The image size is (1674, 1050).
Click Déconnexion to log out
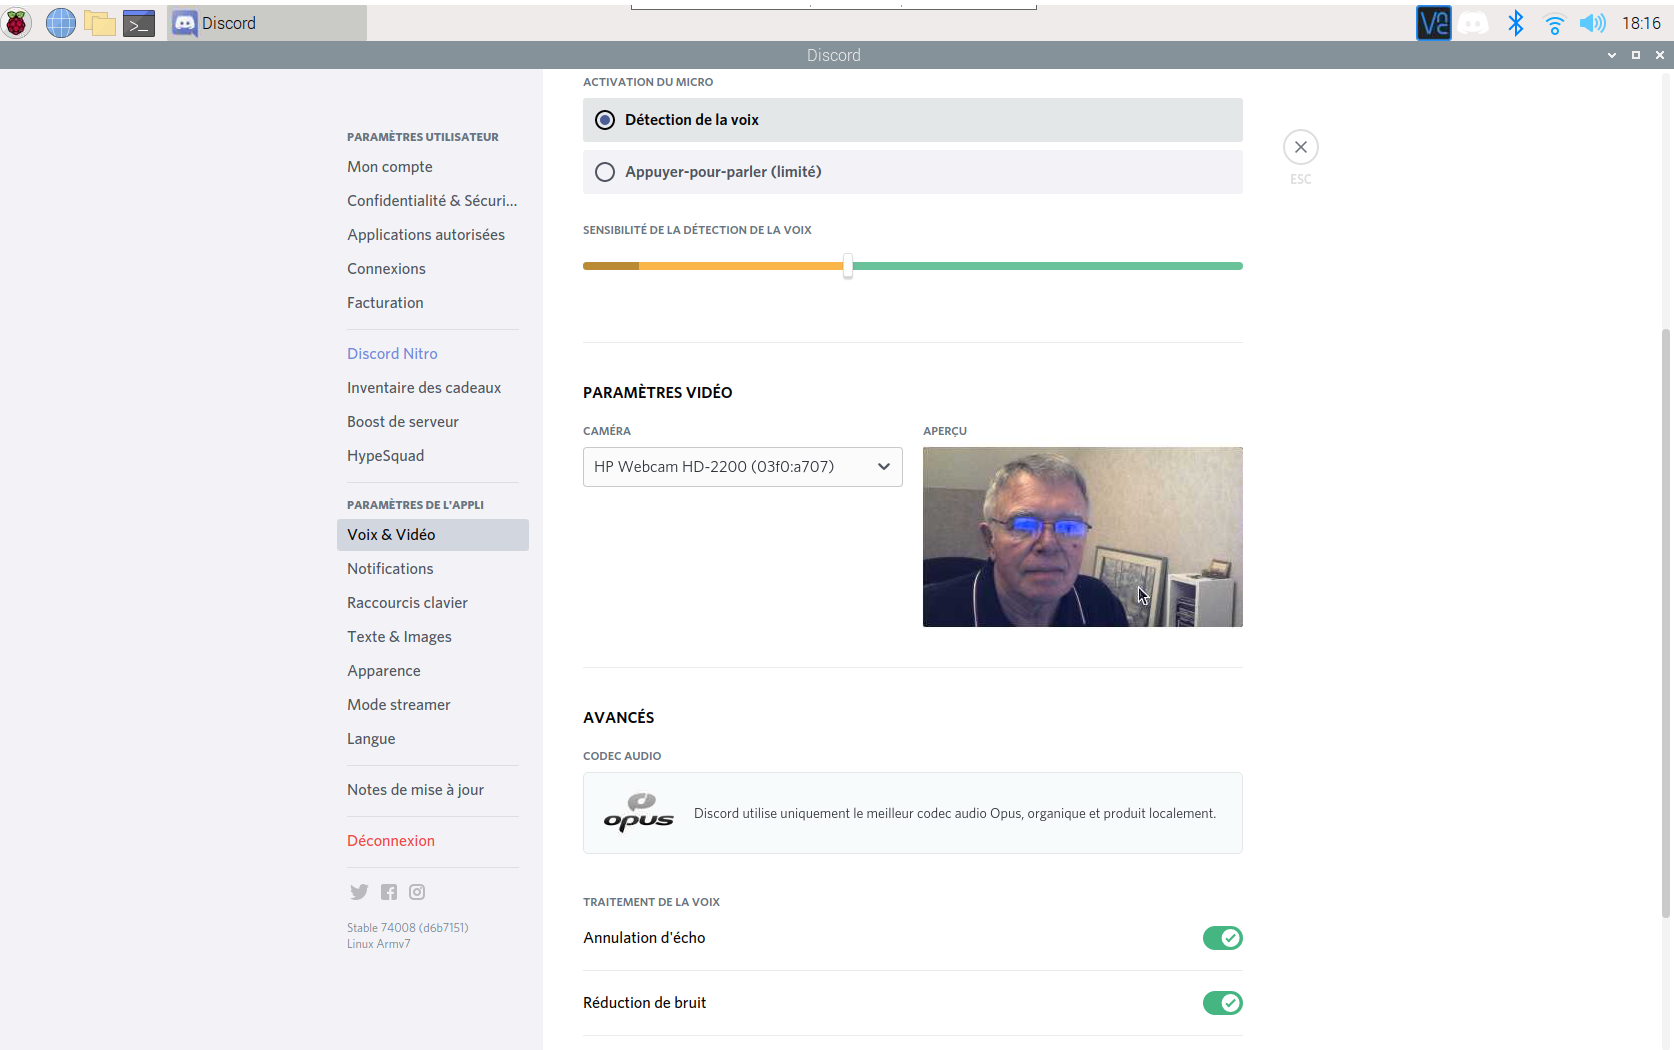[x=432, y=841]
